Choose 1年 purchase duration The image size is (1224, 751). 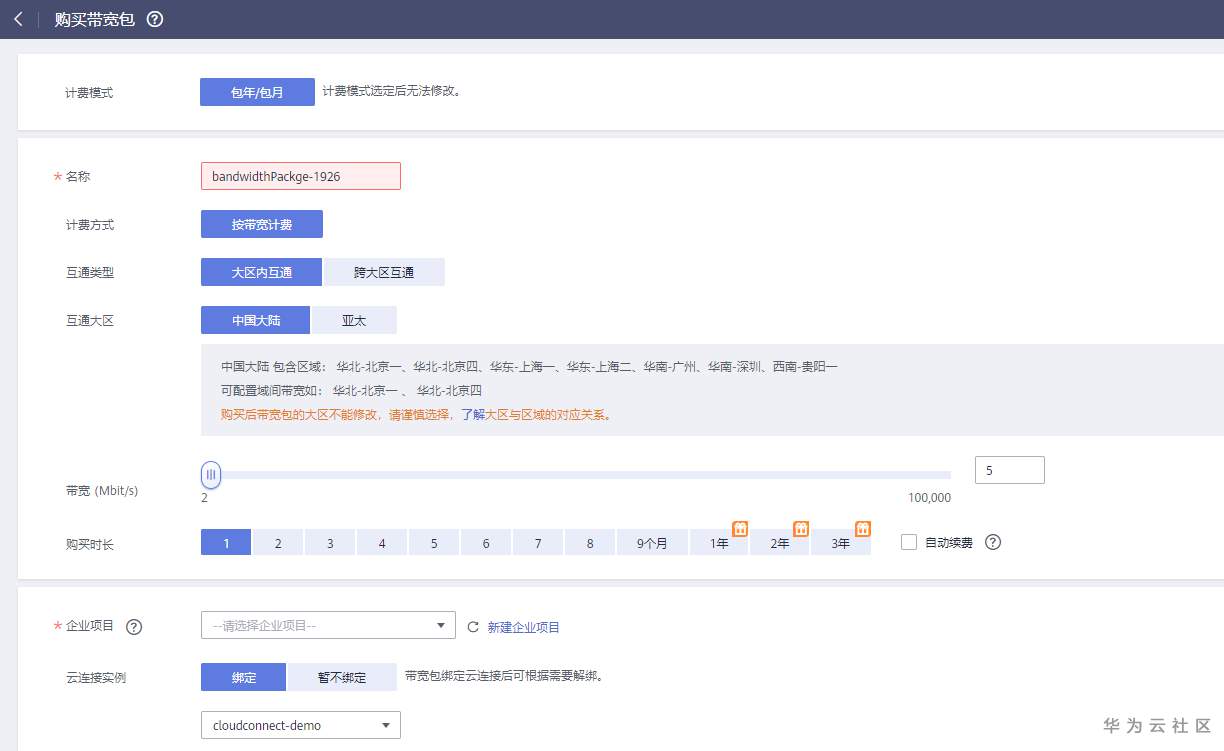click(x=719, y=542)
